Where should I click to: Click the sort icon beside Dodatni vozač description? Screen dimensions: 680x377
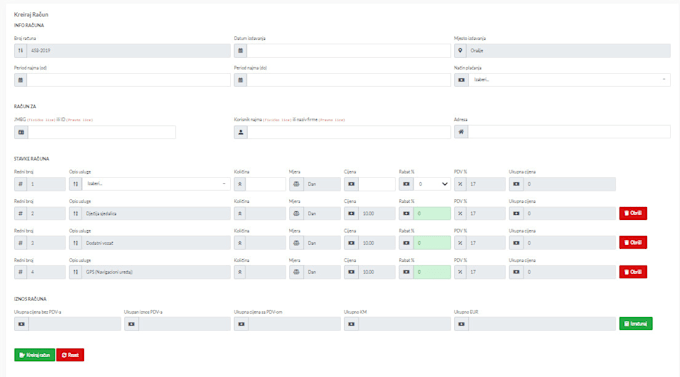pos(75,243)
